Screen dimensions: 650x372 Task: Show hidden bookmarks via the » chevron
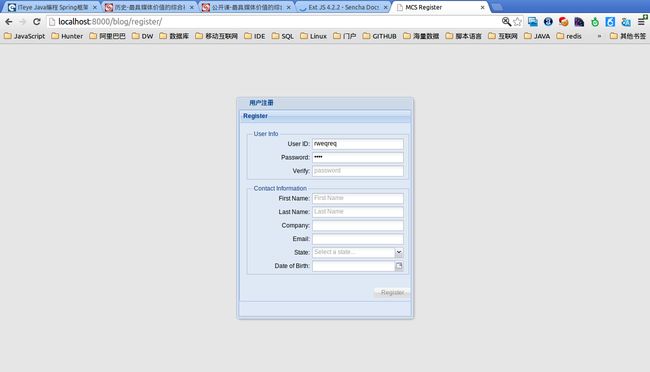pos(599,36)
